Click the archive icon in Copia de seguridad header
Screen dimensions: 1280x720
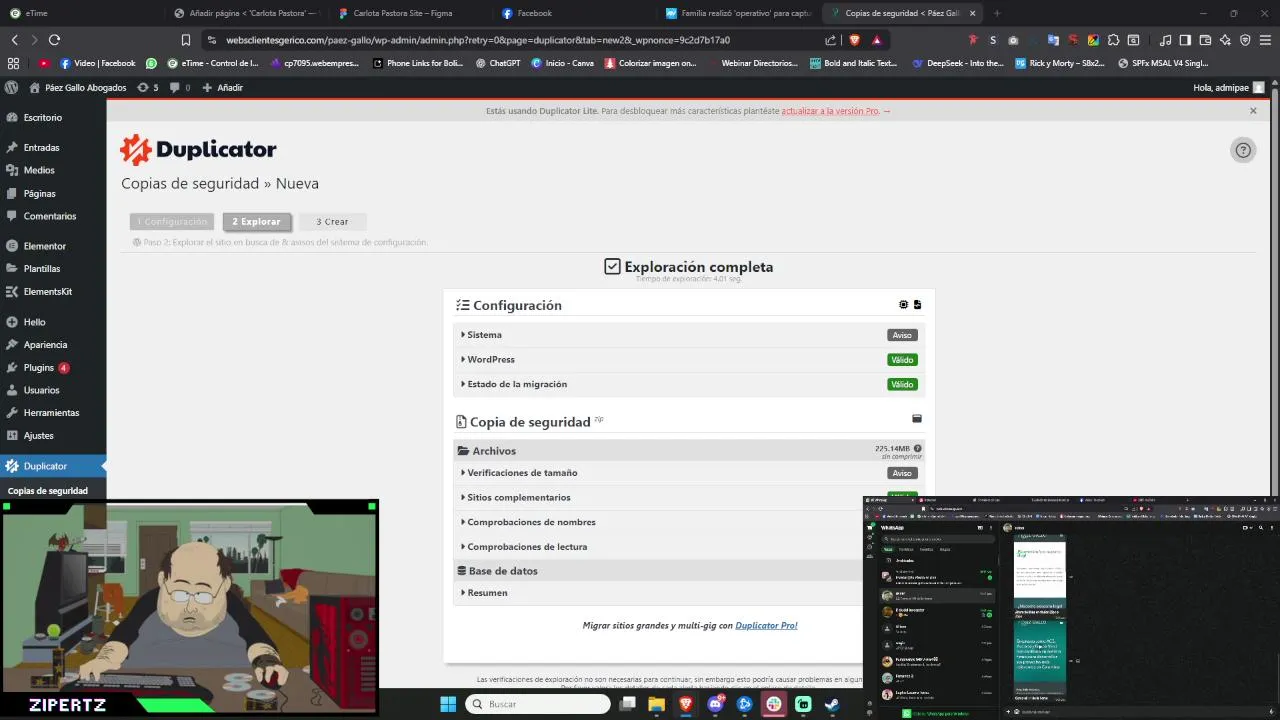click(917, 419)
